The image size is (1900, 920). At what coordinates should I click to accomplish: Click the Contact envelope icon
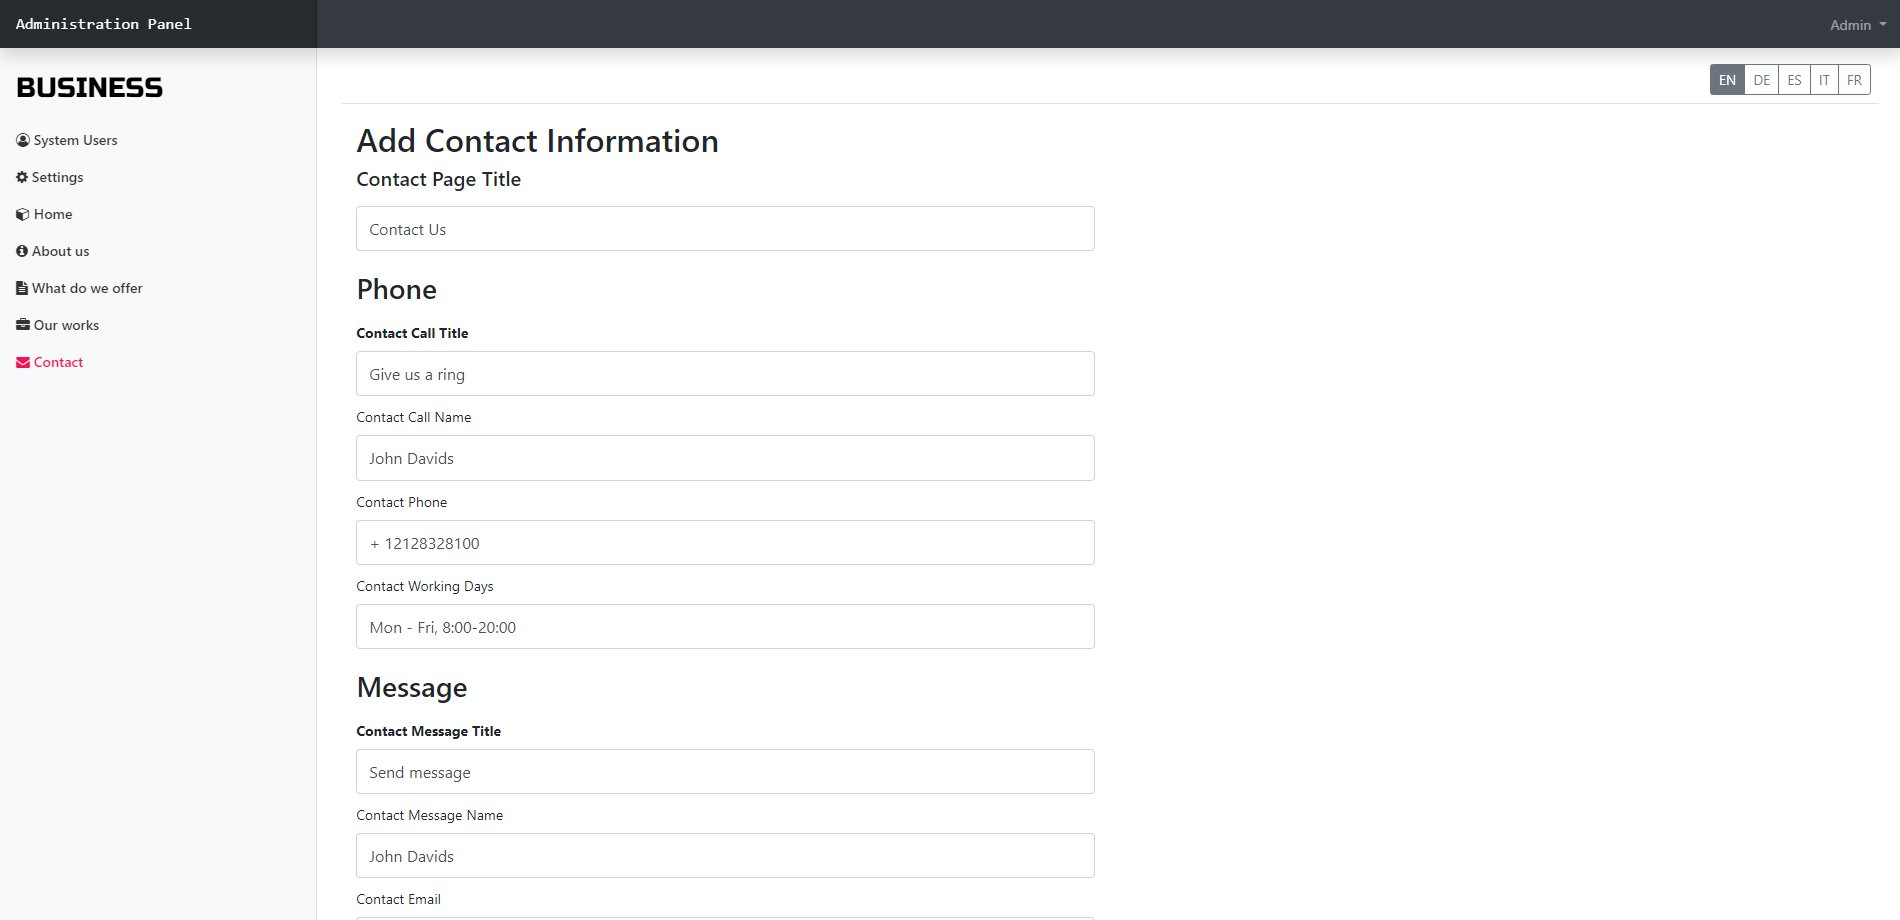[22, 362]
